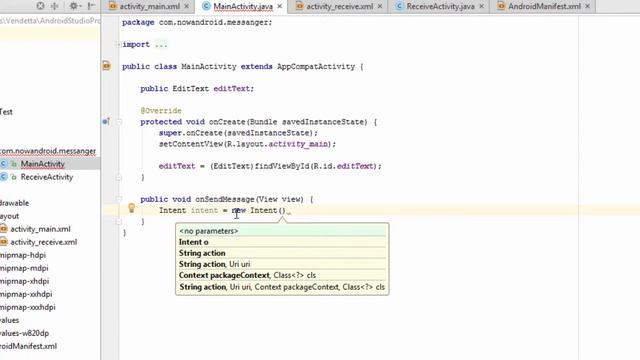Click the yellow lightbulb intention icon
This screenshot has width=640, height=360.
[131, 208]
